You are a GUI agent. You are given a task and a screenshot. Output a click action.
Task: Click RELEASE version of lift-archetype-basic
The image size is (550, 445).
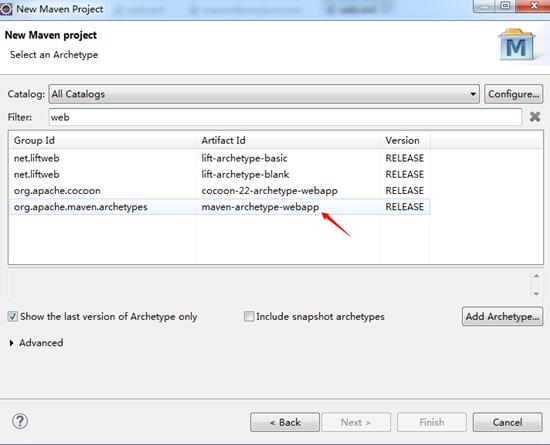tap(405, 158)
